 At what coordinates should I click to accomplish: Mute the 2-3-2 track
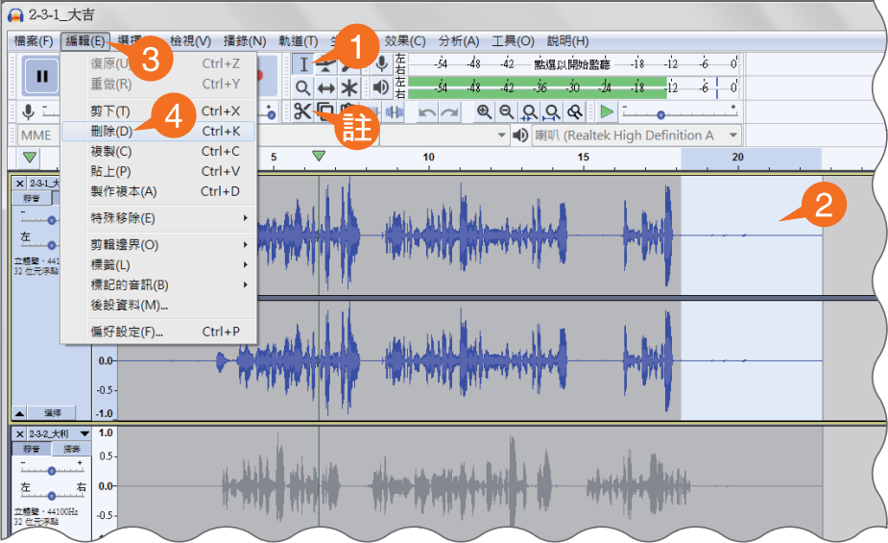coord(32,449)
